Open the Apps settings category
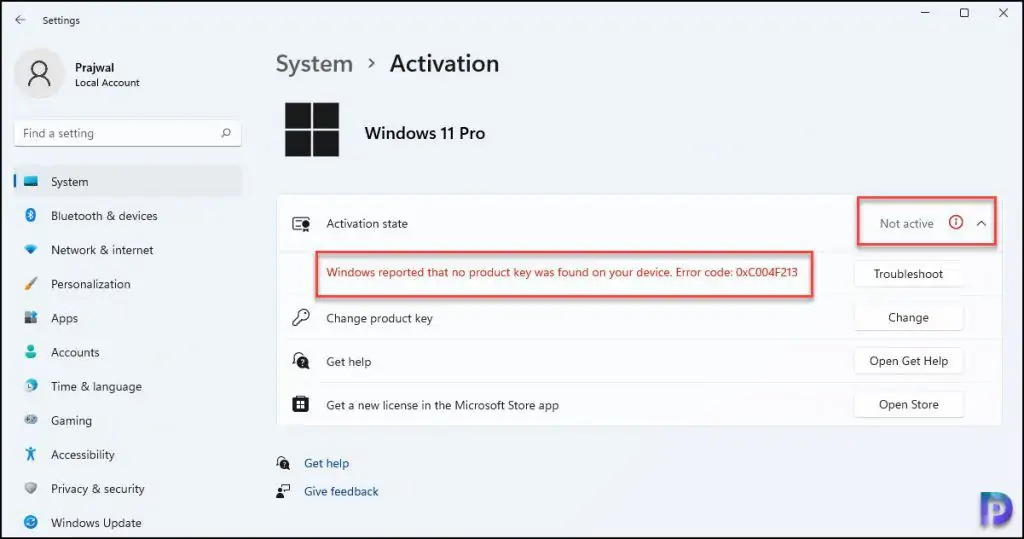Image resolution: width=1024 pixels, height=539 pixels. click(64, 318)
